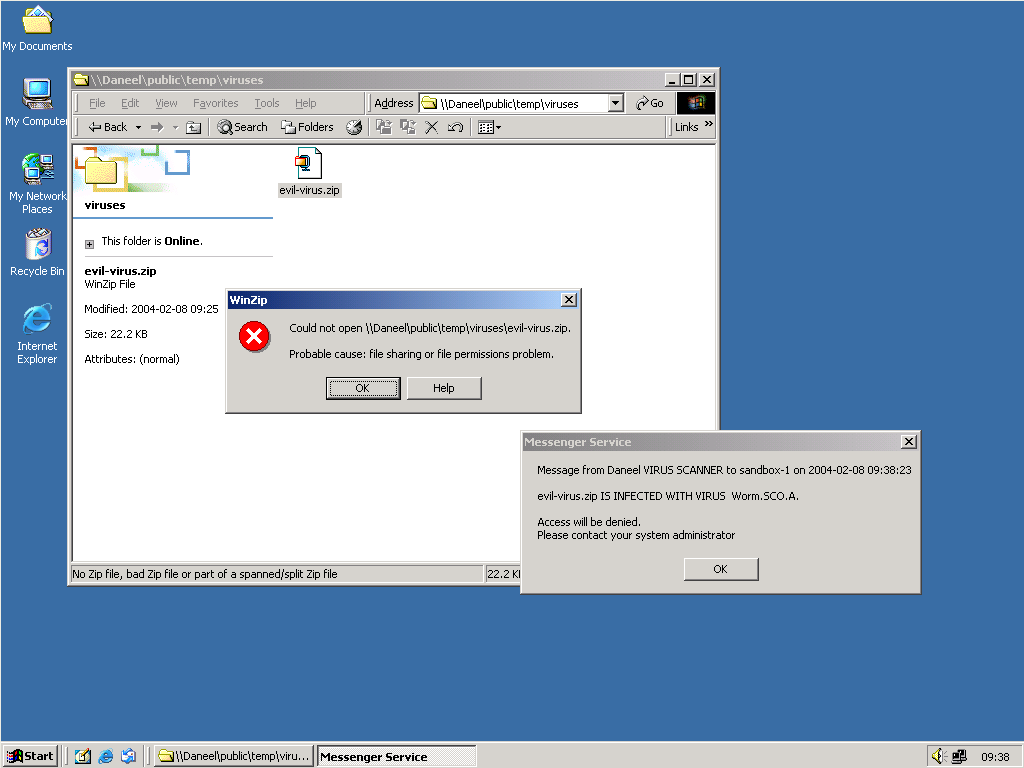1024x768 pixels.
Task: Open the File menu
Action: click(x=97, y=103)
